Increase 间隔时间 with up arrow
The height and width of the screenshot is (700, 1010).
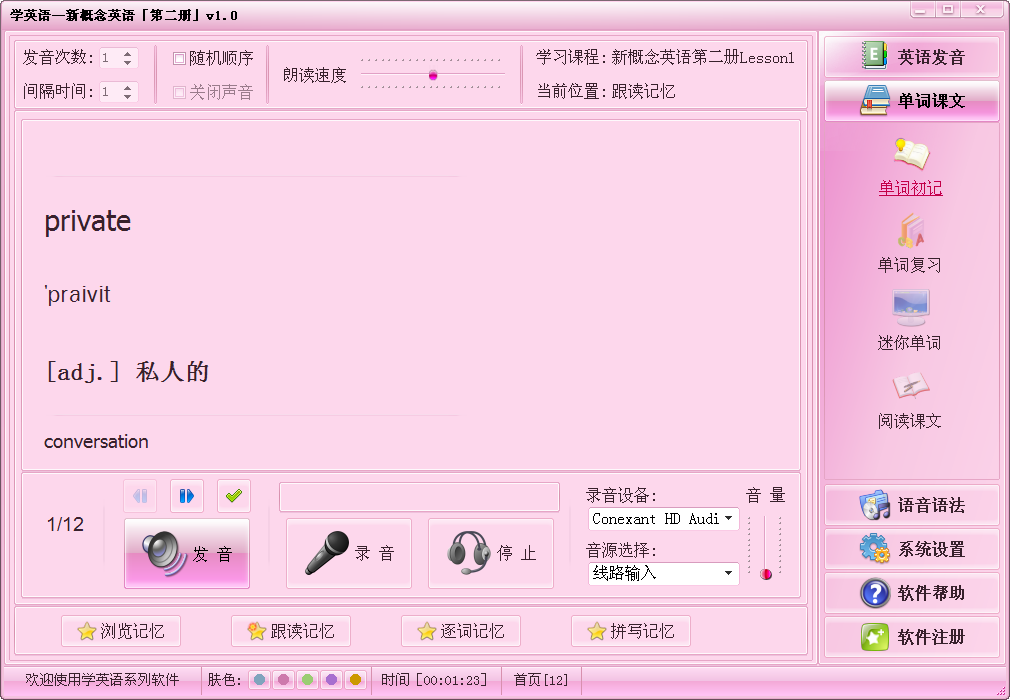(128, 88)
